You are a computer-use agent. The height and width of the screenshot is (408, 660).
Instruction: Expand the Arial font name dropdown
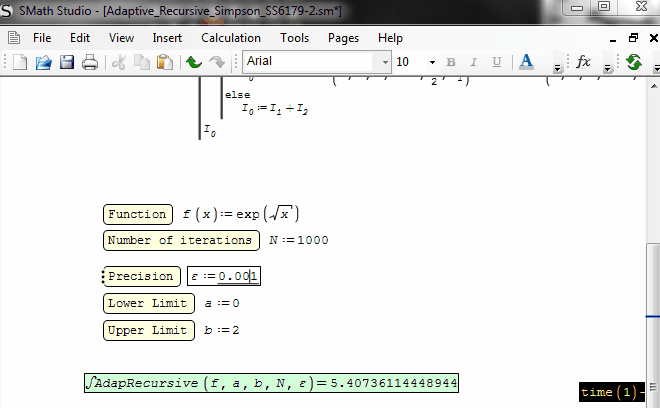tap(382, 62)
